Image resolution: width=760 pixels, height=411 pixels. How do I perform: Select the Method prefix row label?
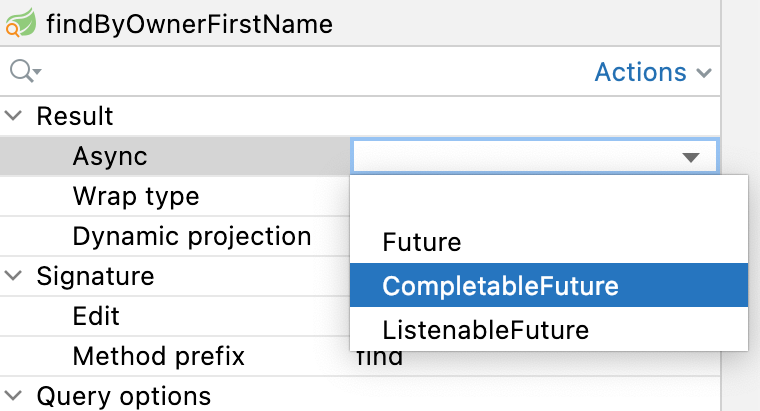click(158, 356)
